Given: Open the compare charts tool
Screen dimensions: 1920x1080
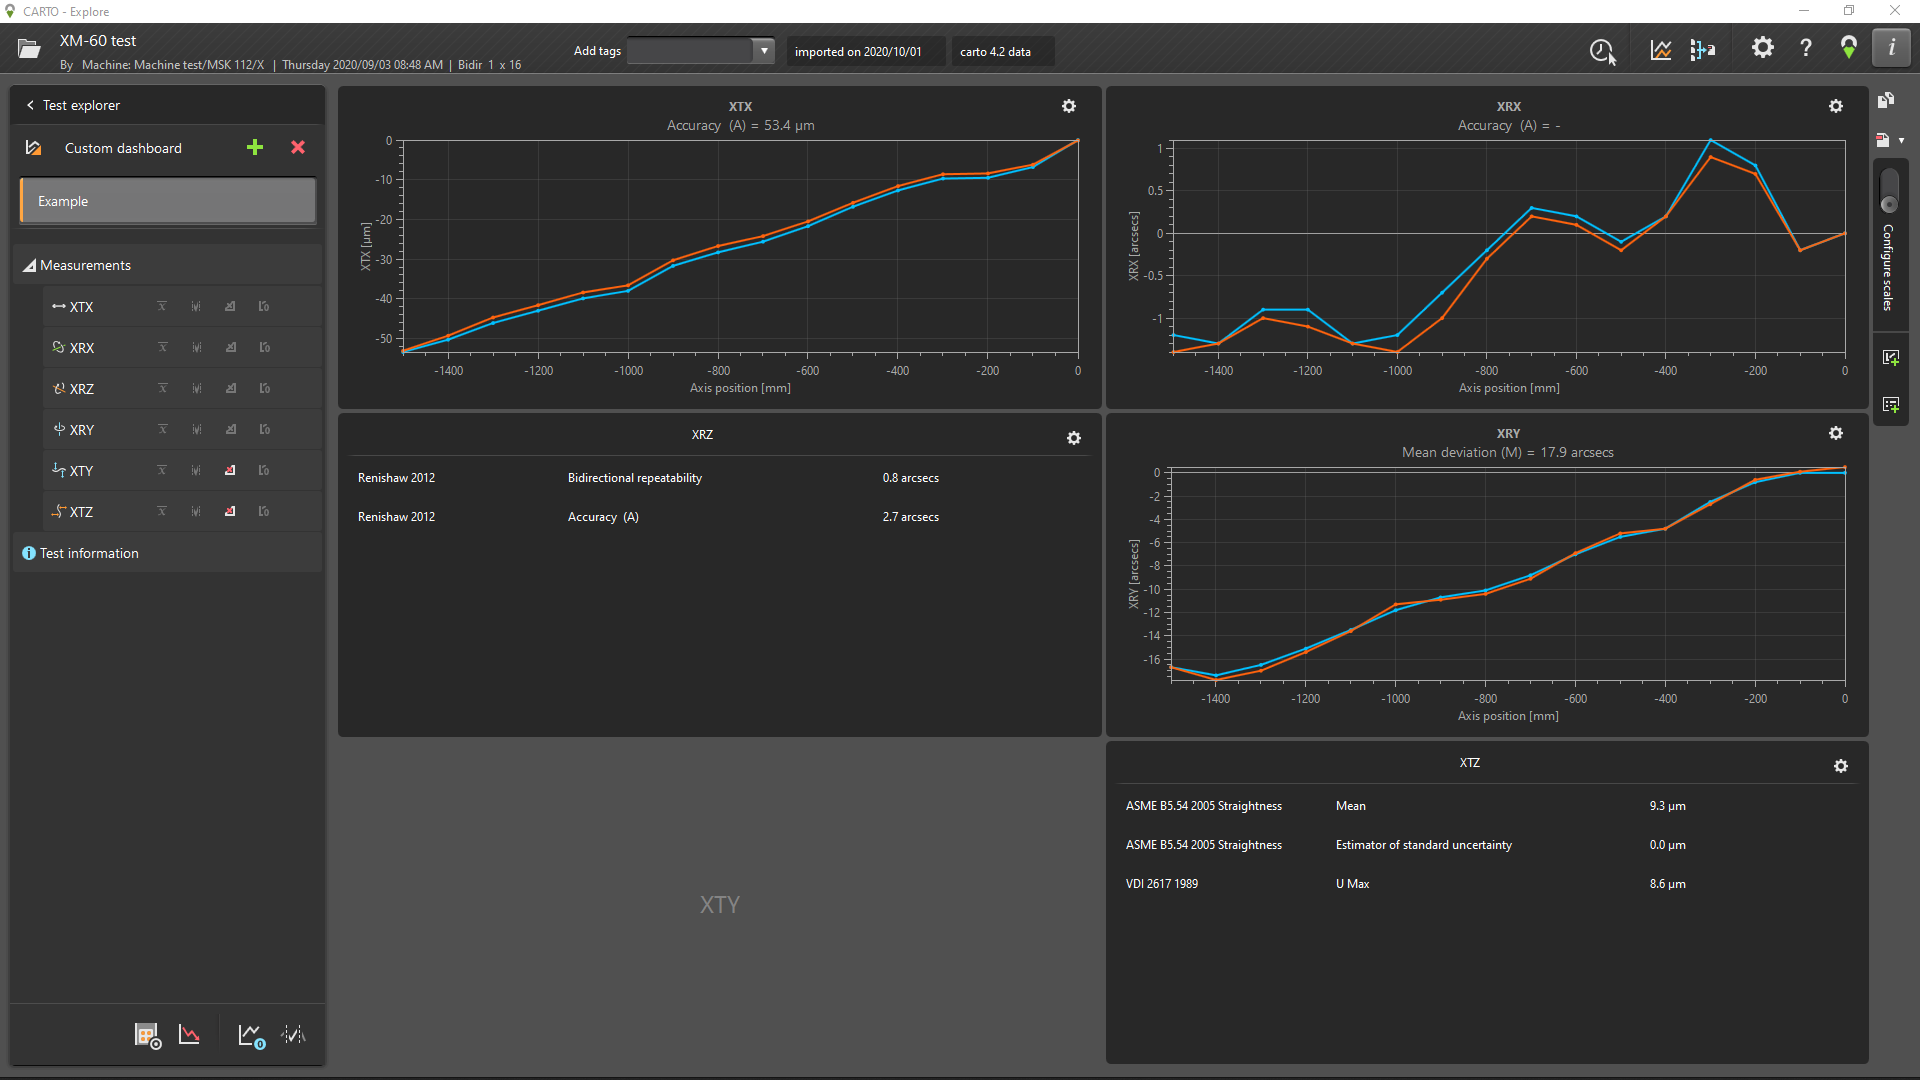Looking at the screenshot, I should (1661, 50).
